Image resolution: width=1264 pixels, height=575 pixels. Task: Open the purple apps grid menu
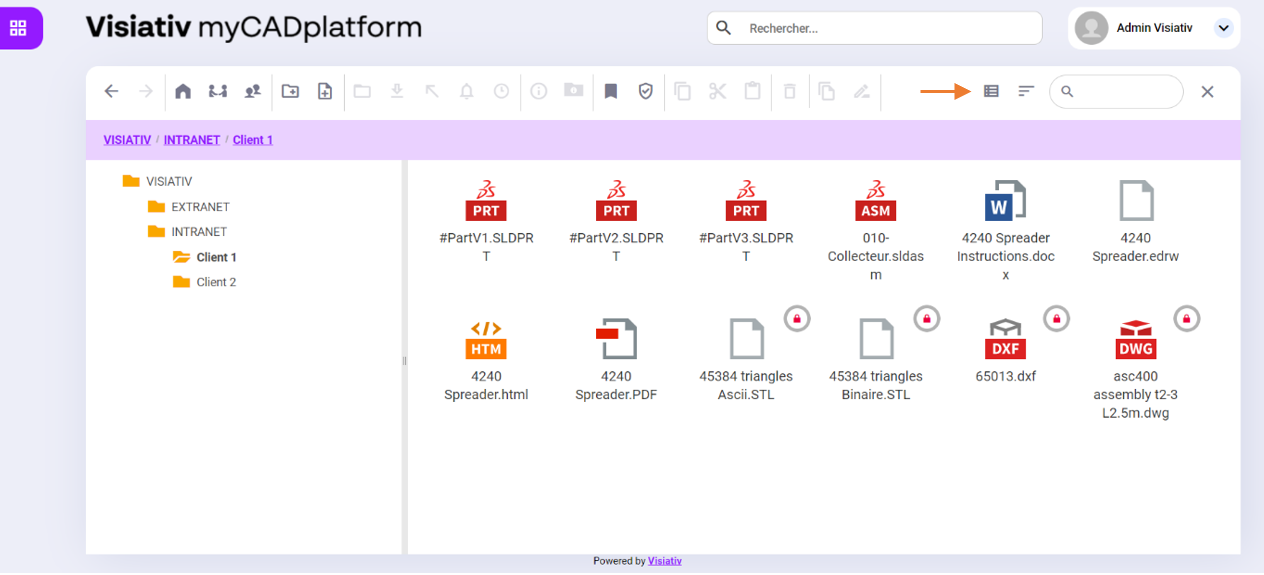click(18, 28)
